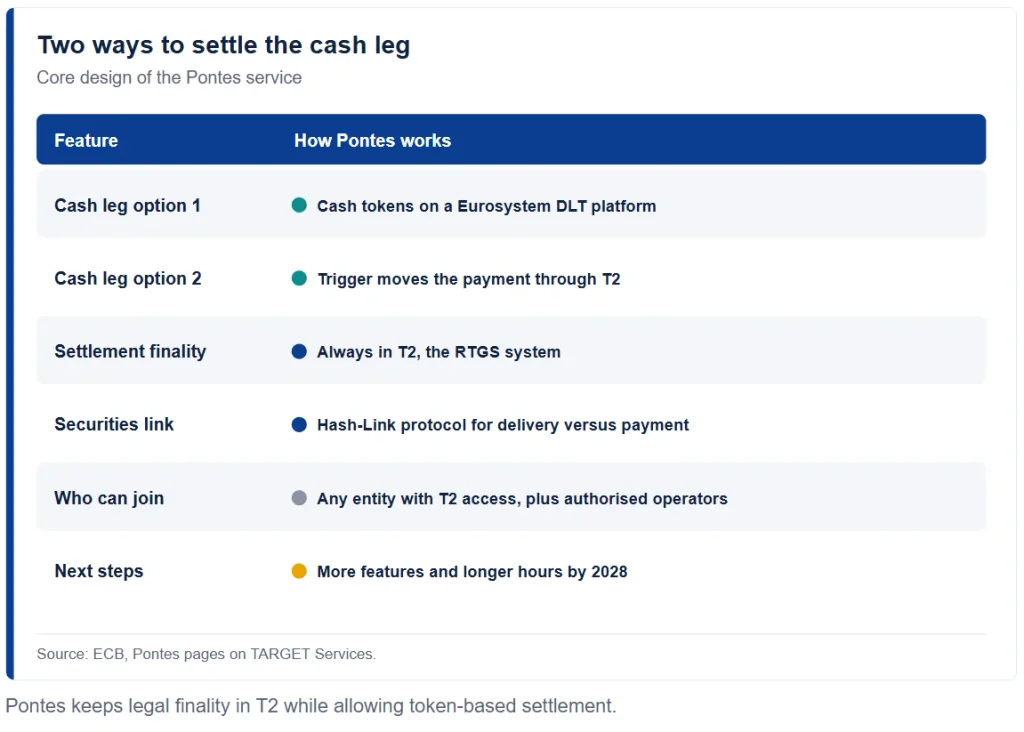Click the teal dot beside Cash tokens
The image size is (1024, 732).
pos(299,205)
